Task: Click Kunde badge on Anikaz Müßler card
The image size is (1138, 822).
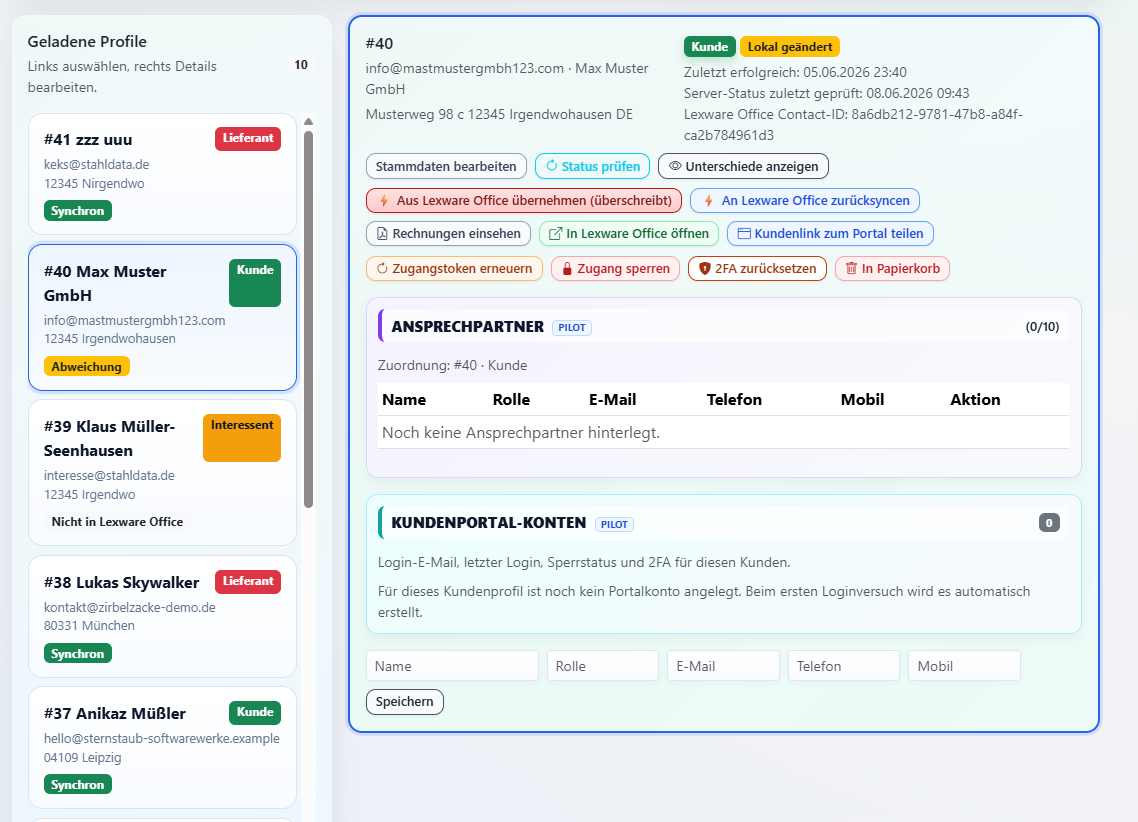Action: [x=255, y=712]
